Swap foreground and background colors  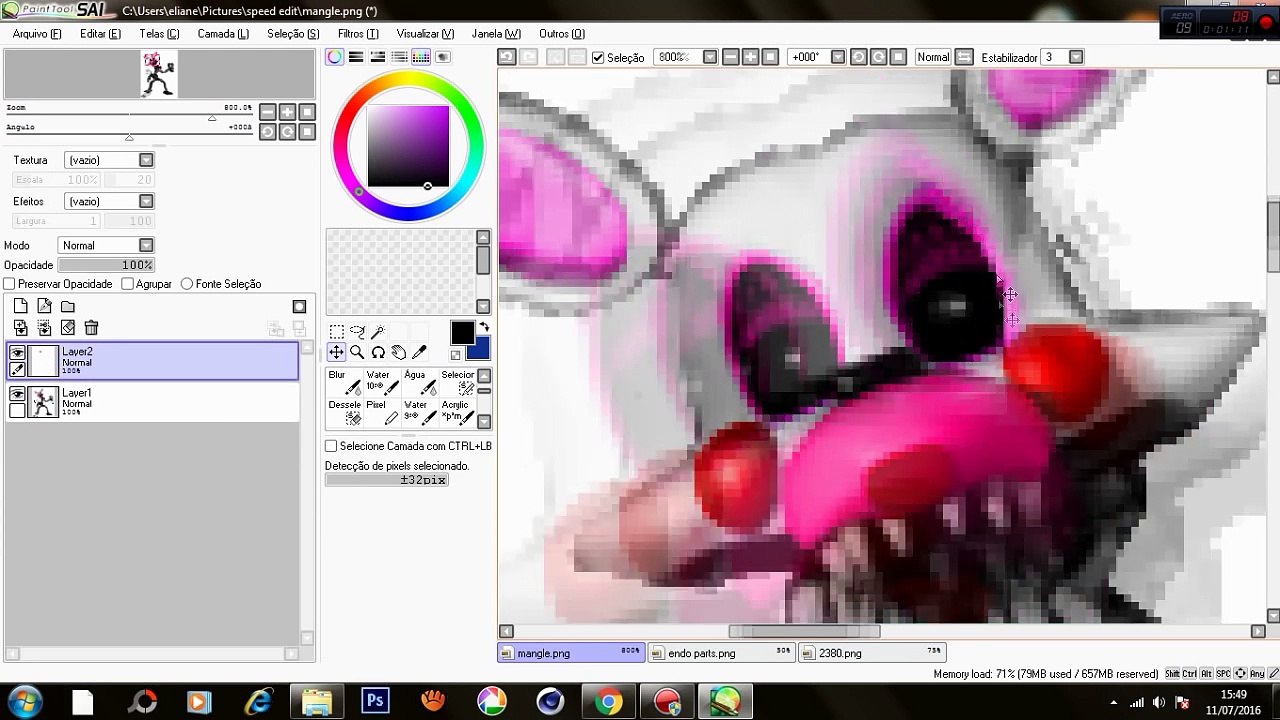click(x=485, y=327)
